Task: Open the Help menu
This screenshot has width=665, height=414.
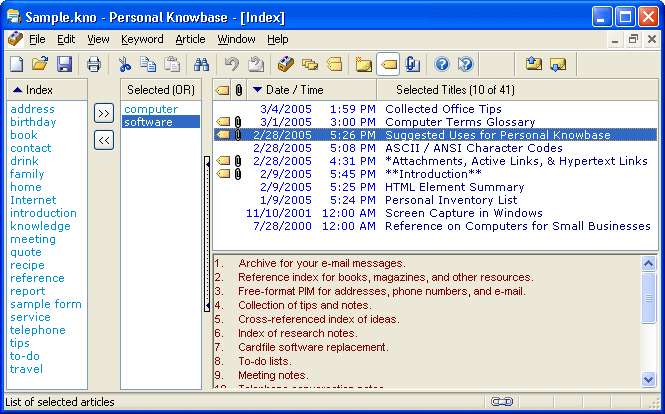Action: 278,39
